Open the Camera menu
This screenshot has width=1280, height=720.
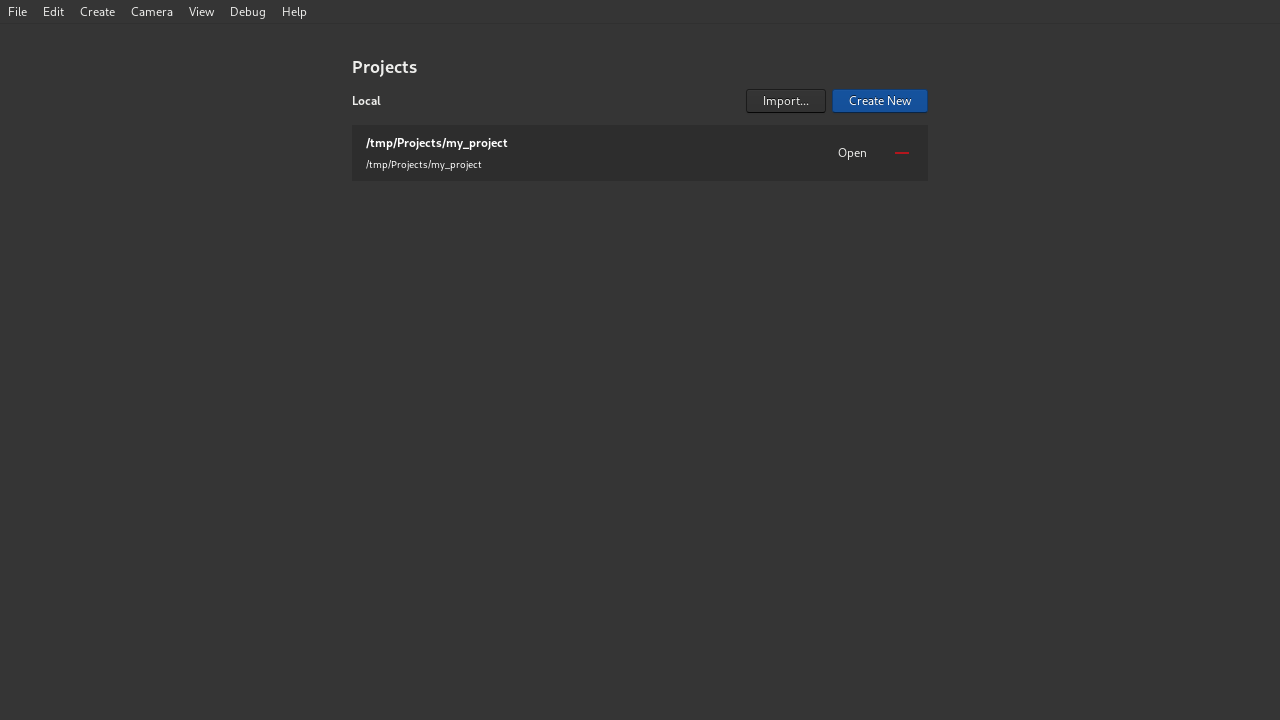pos(151,12)
